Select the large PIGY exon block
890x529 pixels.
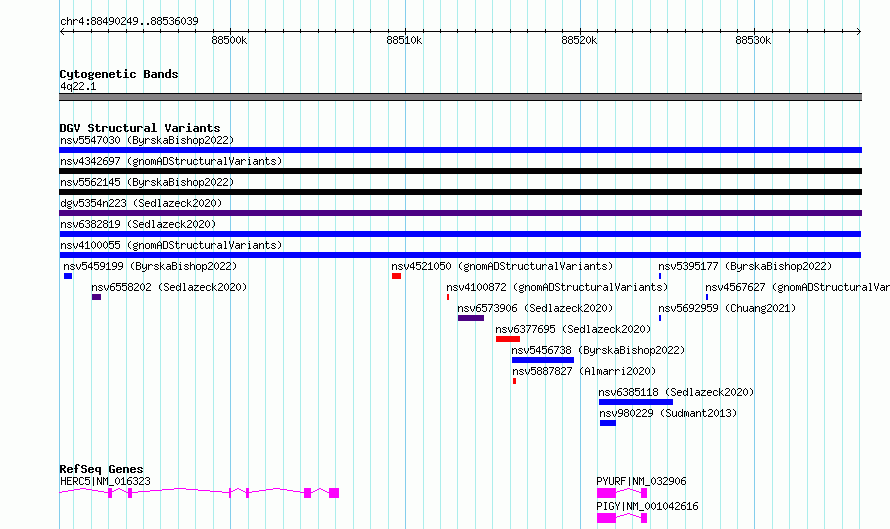click(606, 518)
